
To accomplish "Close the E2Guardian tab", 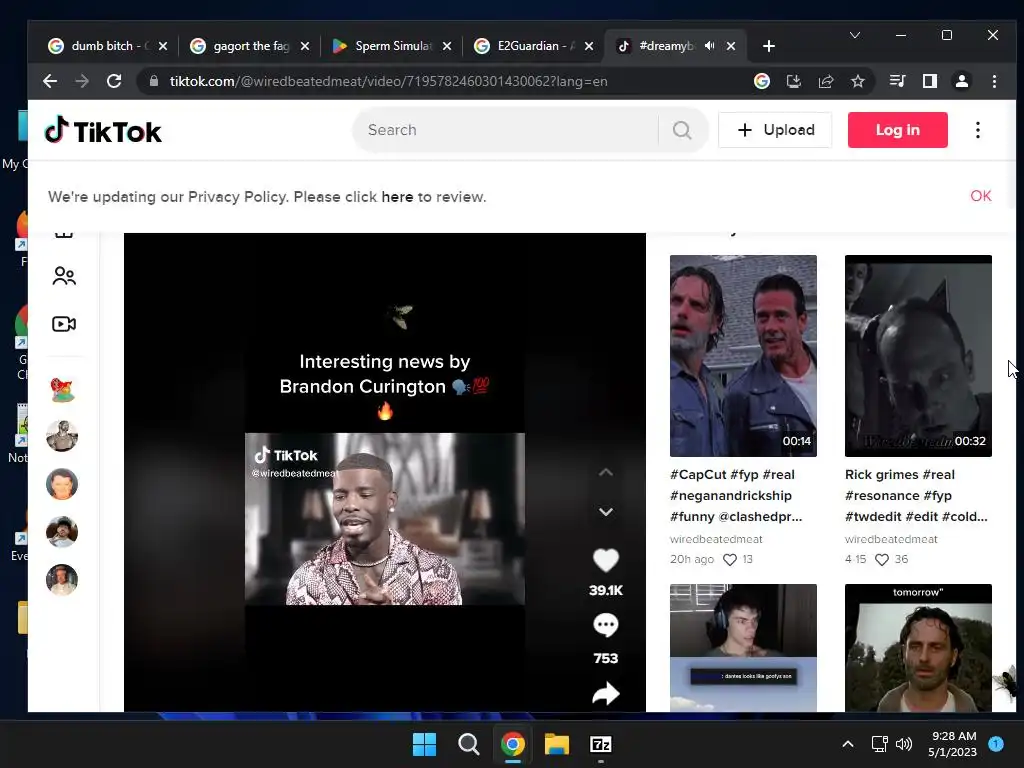I will click(x=588, y=46).
